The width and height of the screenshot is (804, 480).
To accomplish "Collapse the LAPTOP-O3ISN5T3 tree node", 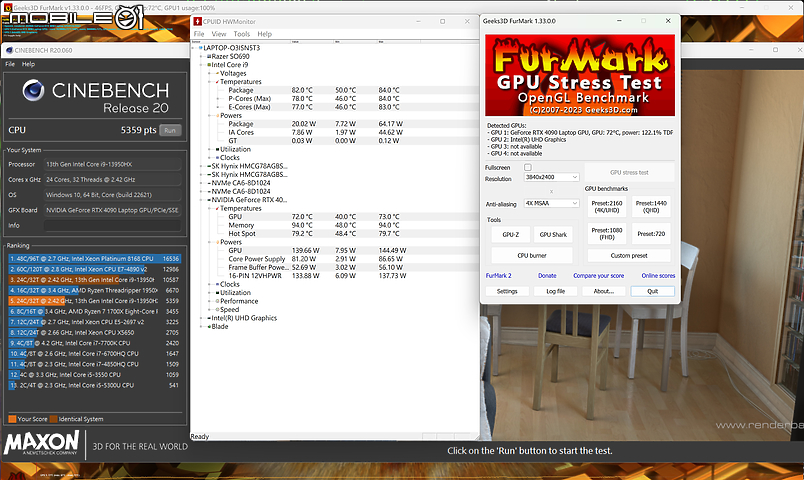I will [x=194, y=48].
